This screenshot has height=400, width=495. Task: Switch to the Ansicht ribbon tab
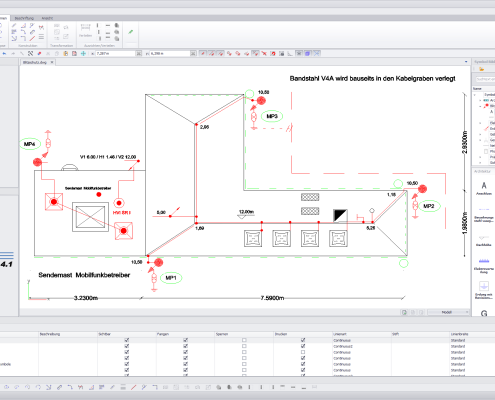(47, 18)
